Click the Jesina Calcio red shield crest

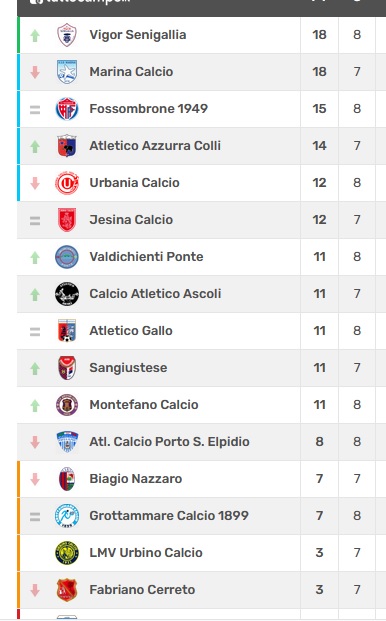[x=67, y=220]
